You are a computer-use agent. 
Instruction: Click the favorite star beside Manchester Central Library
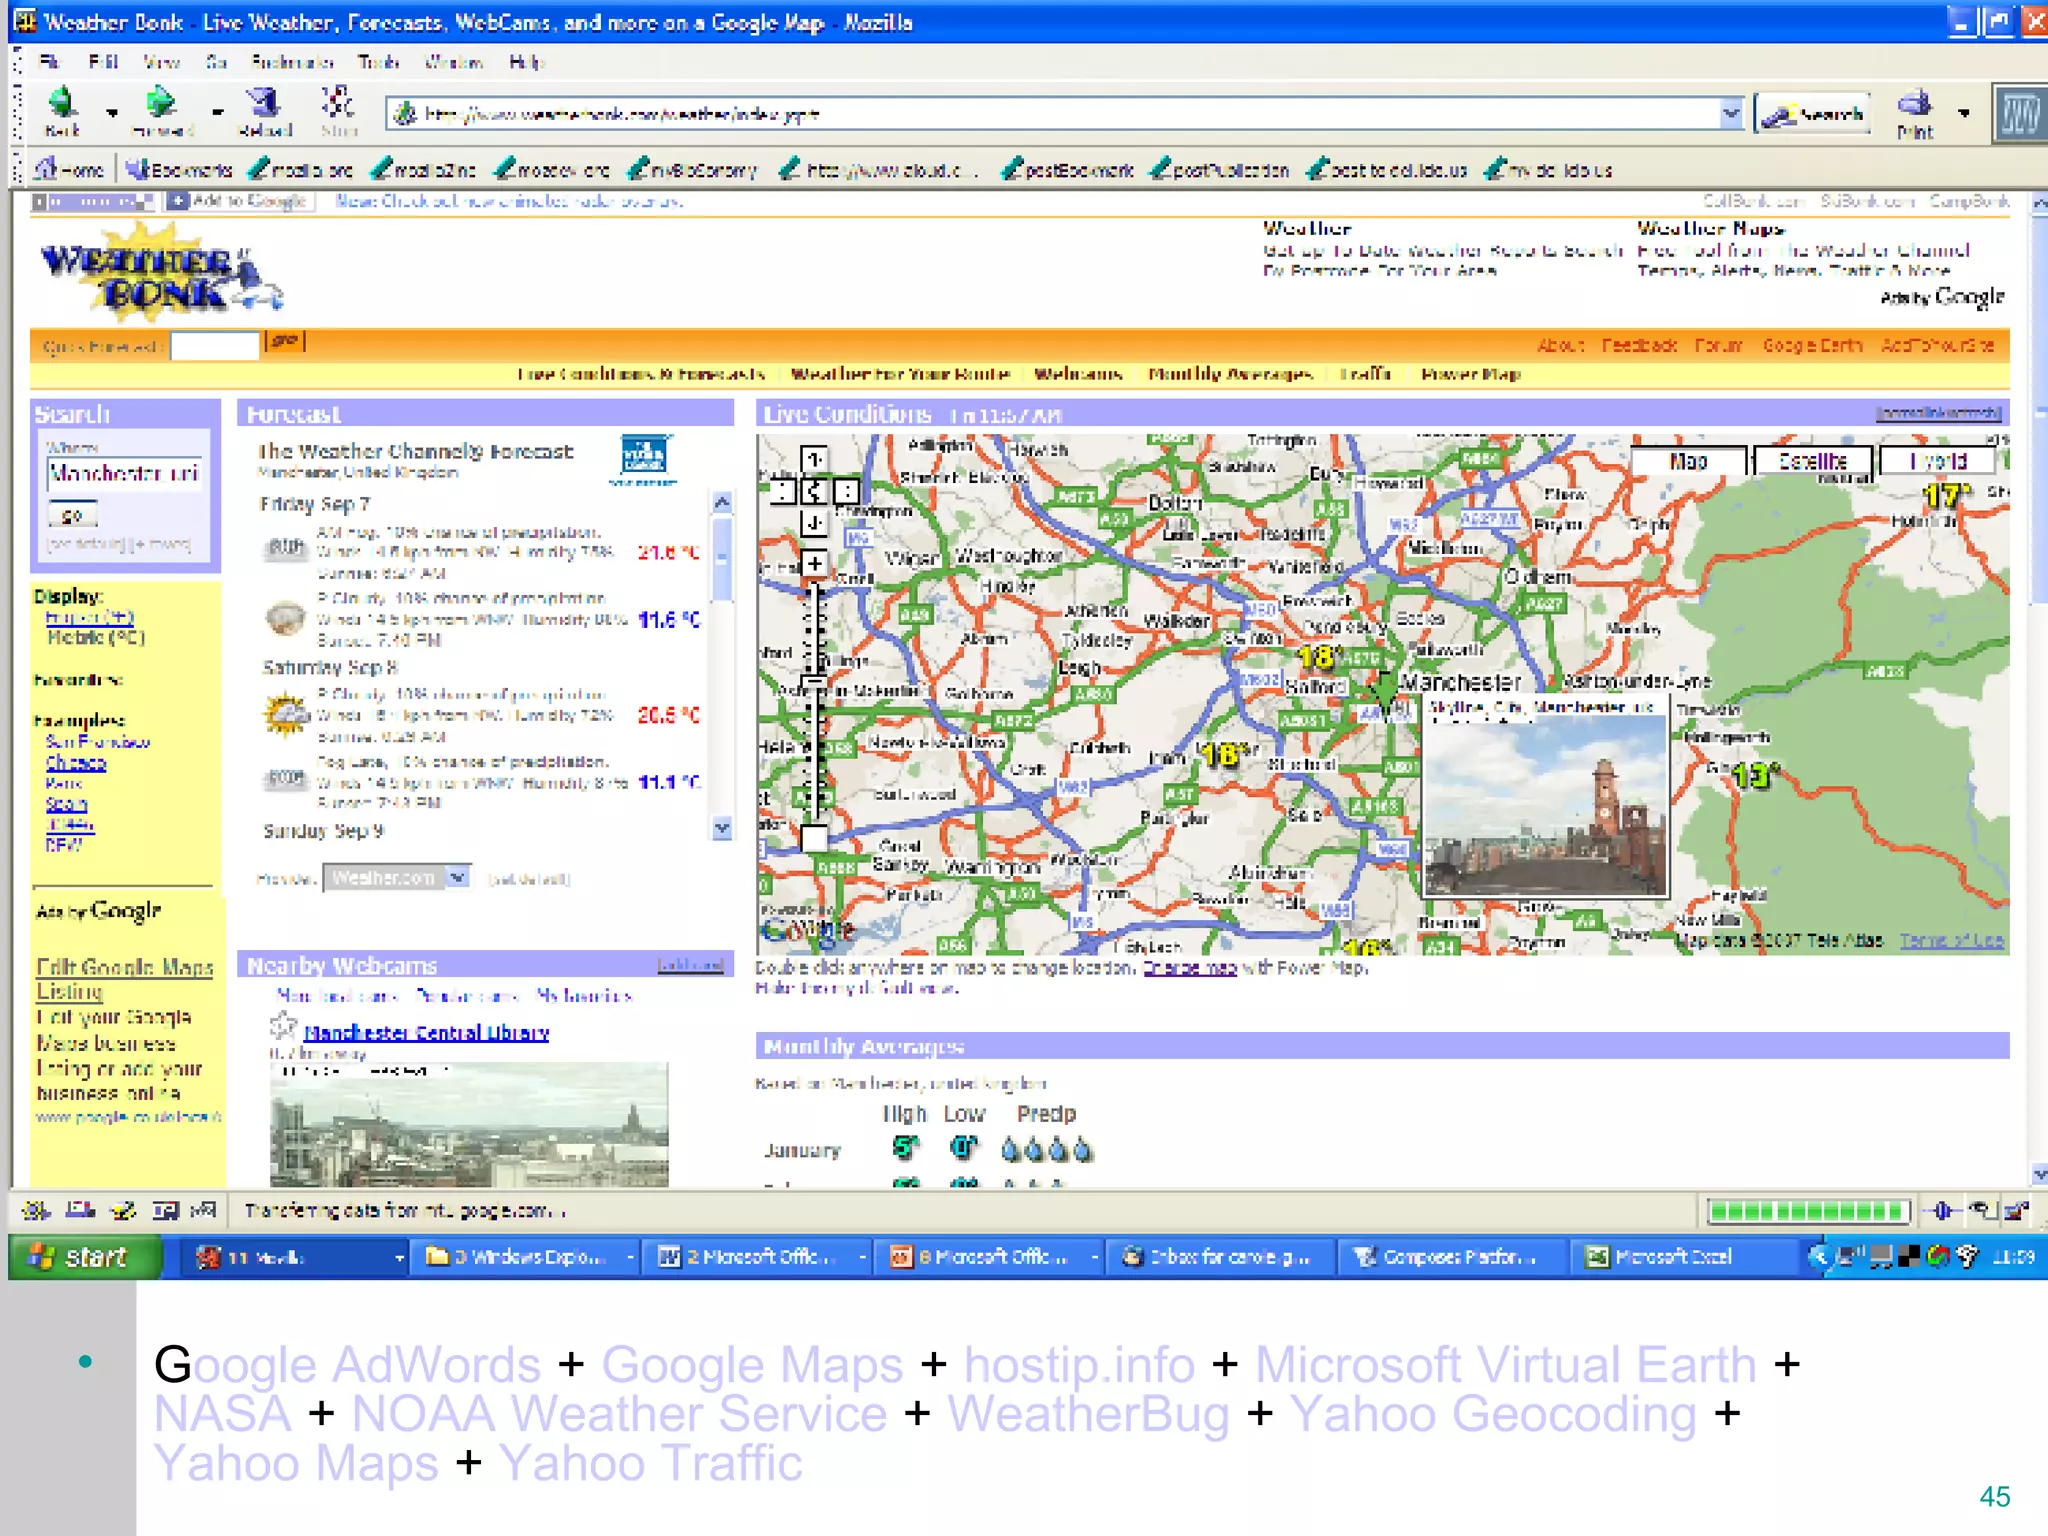(284, 1026)
